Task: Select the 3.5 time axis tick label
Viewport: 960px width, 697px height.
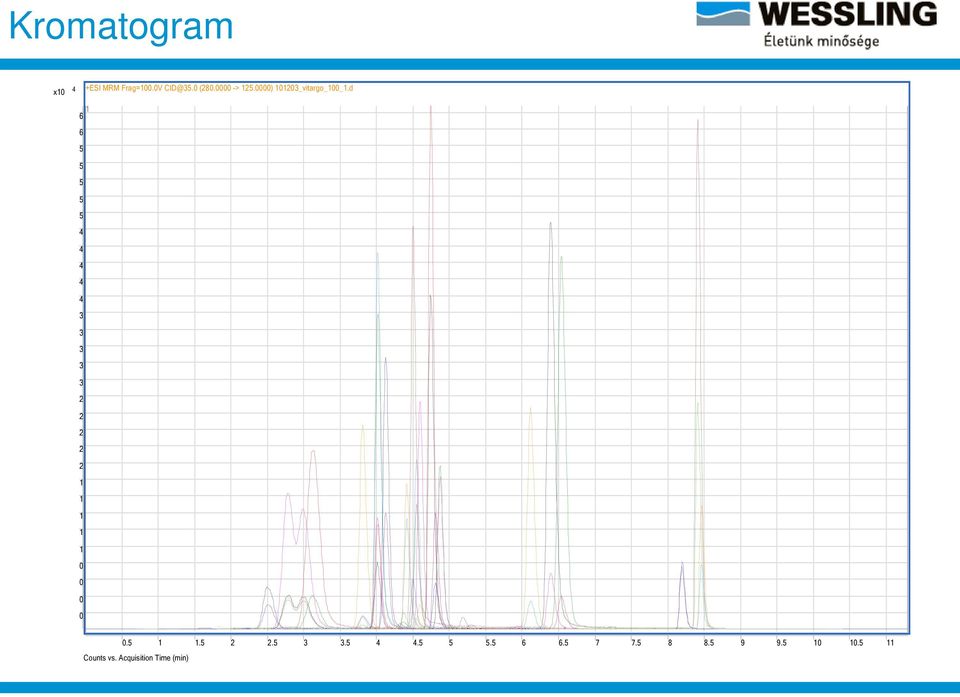Action: click(345, 643)
